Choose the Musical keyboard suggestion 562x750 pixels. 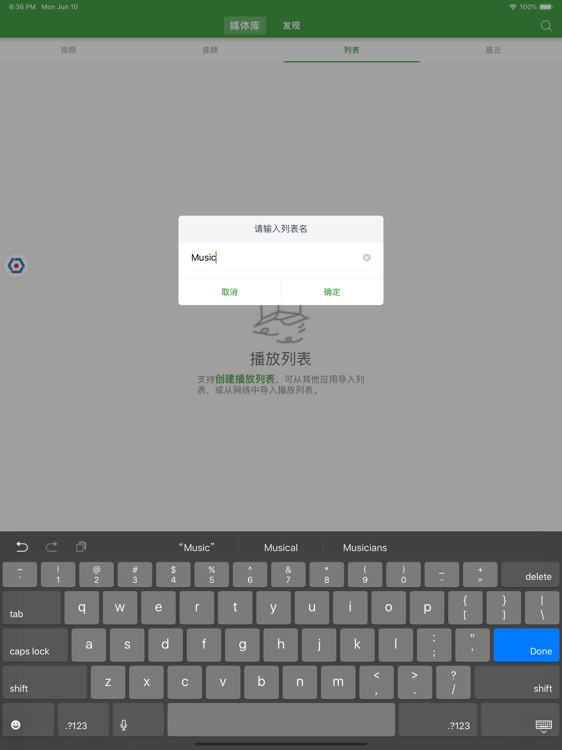[281, 547]
